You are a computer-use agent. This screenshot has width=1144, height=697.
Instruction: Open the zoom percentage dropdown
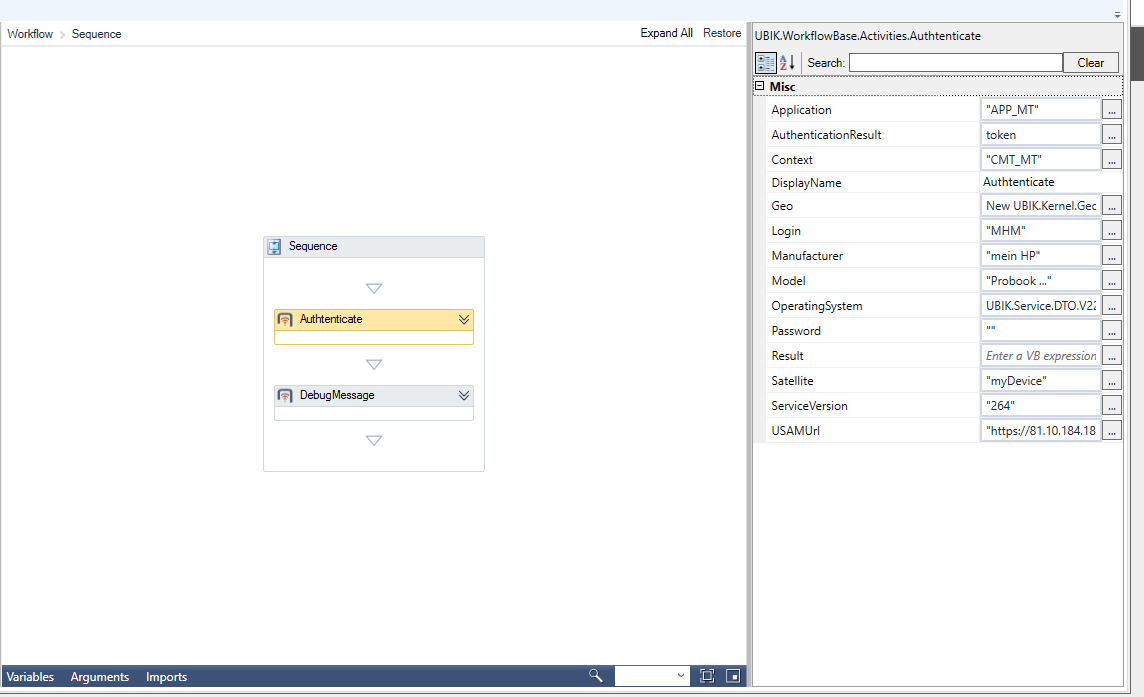click(x=682, y=676)
